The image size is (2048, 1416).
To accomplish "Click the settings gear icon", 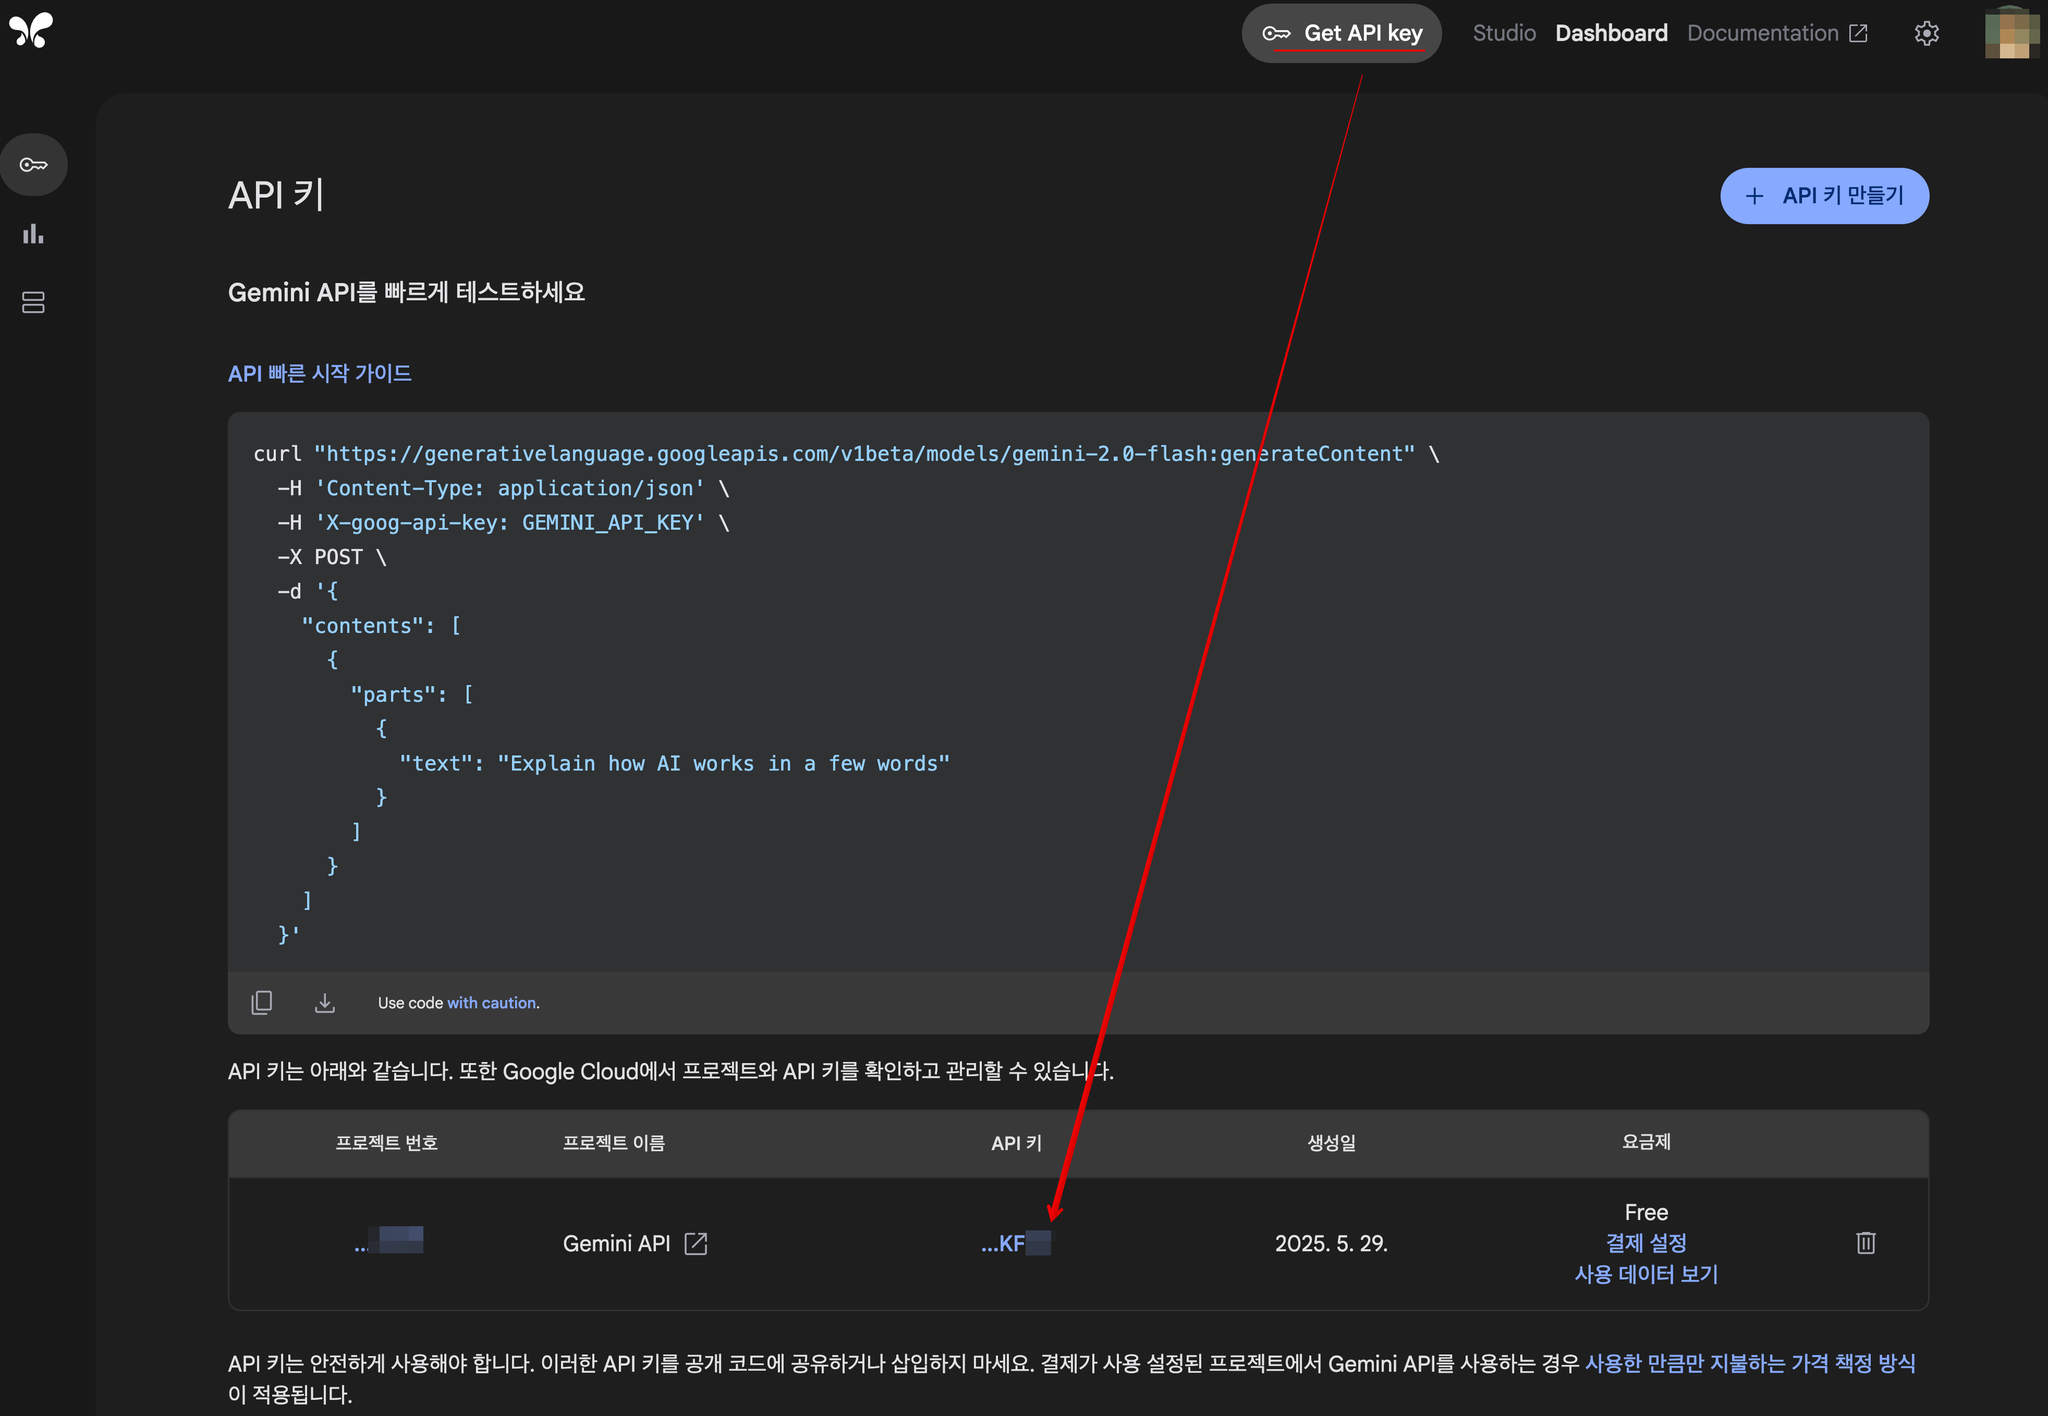I will 1926,33.
